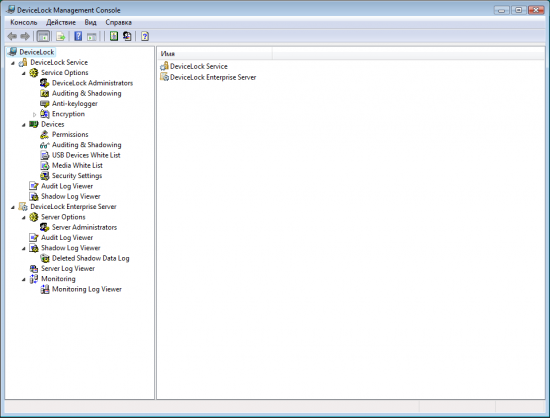Select 'DeviceLock Enterprise Server' text in right pane

tap(213, 77)
